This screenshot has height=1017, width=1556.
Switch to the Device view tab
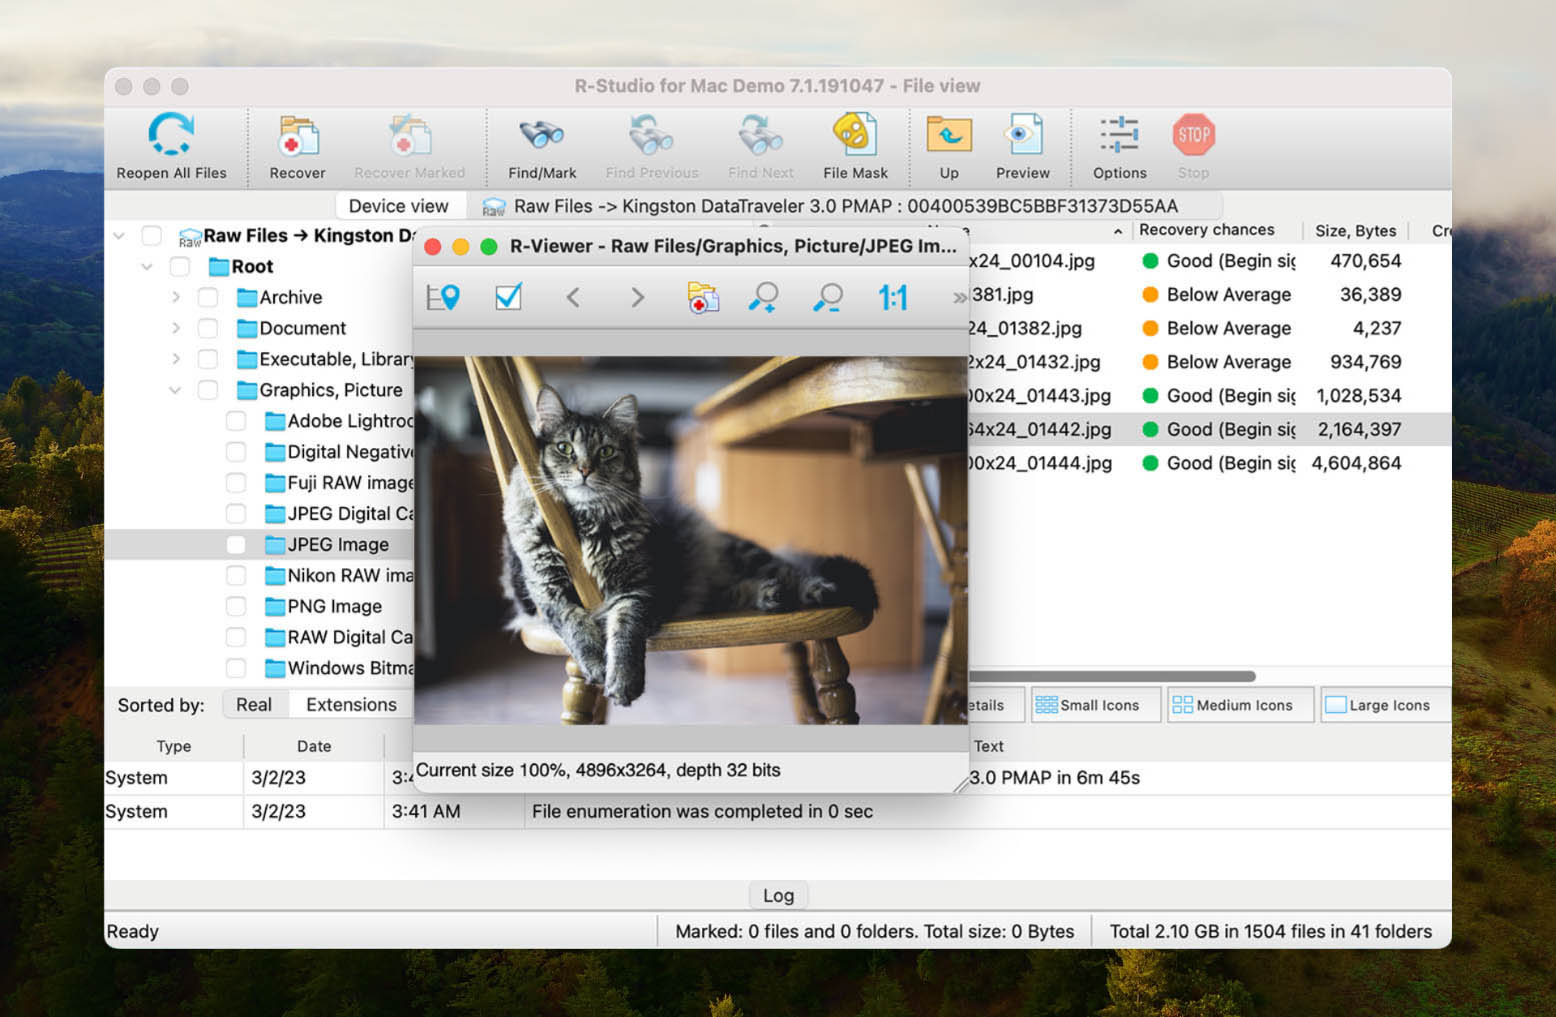398,206
